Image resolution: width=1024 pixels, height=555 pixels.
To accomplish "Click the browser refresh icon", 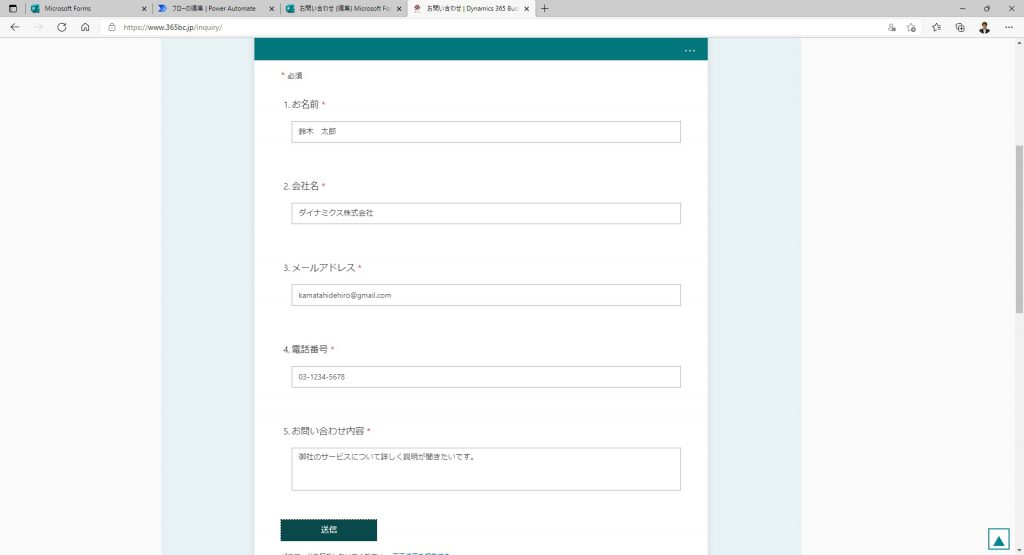I will (x=61, y=28).
